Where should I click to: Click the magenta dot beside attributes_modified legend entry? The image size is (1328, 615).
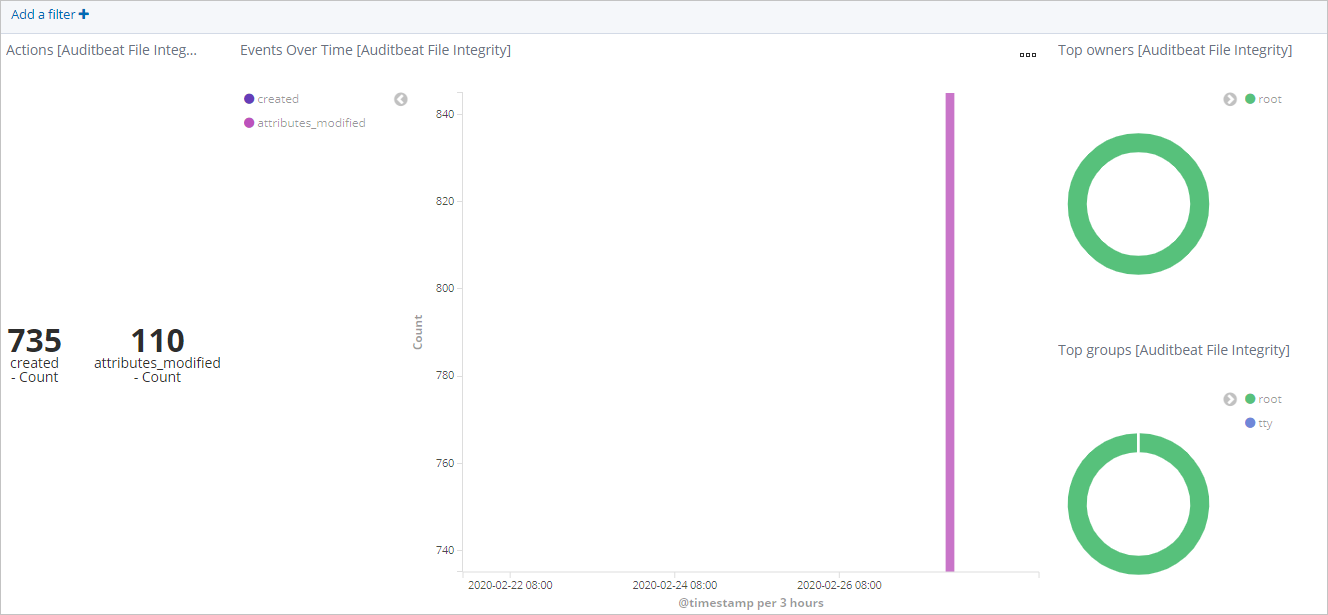[248, 122]
